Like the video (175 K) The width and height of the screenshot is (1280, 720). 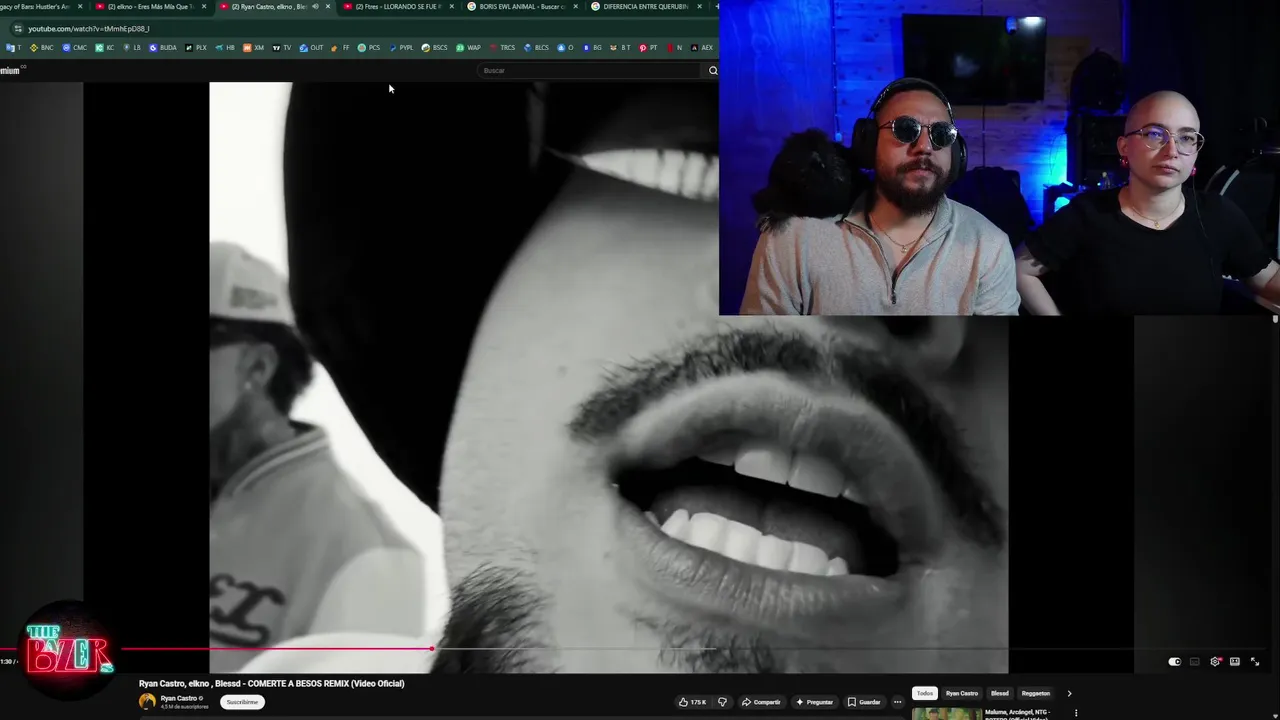(x=693, y=702)
